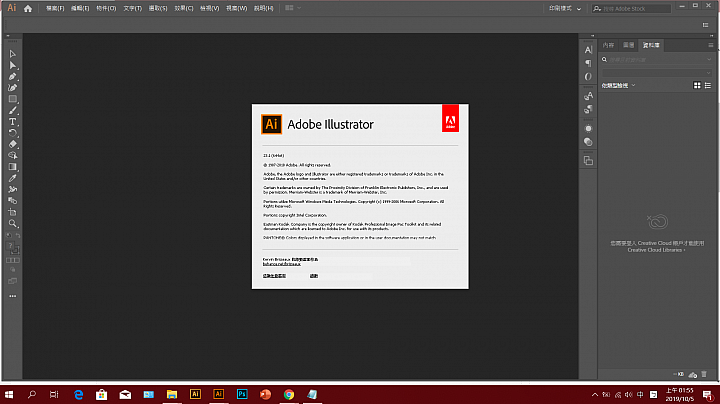
Task: Collapse the icon panel strip arrows
Action: [x=592, y=36]
